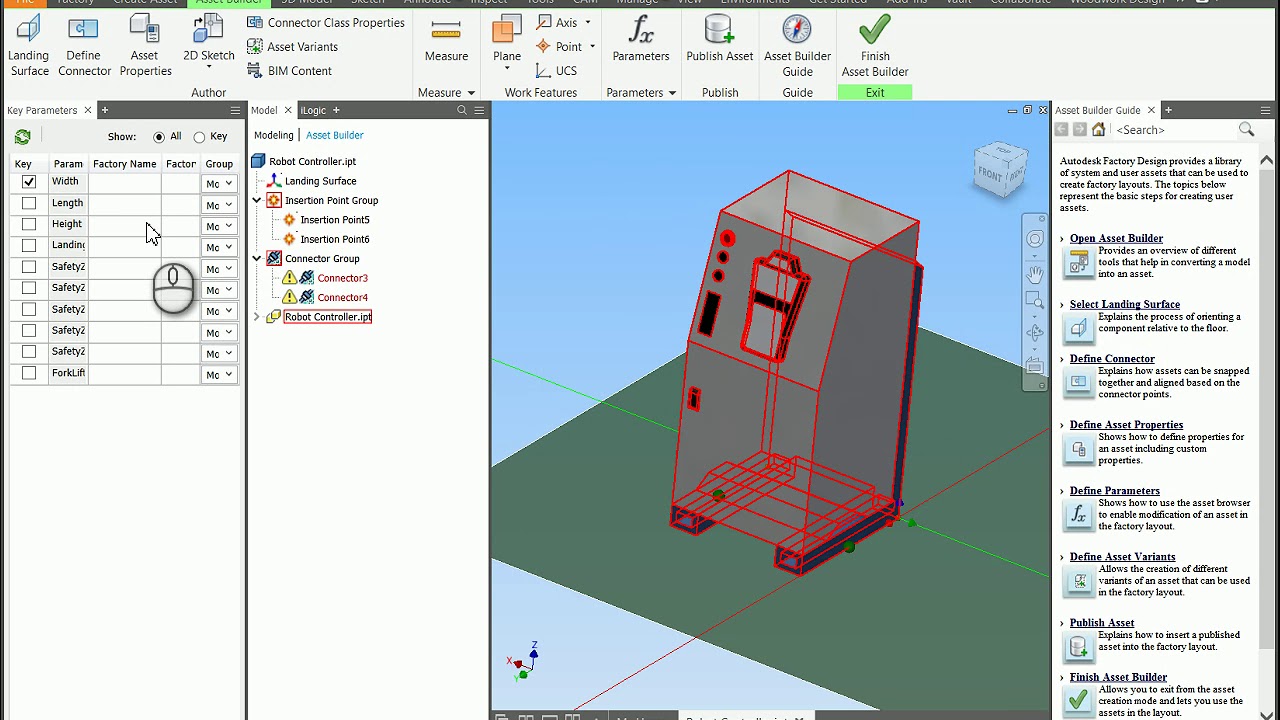The width and height of the screenshot is (1280, 720).
Task: Click the guide search magnifier
Action: 1246,129
